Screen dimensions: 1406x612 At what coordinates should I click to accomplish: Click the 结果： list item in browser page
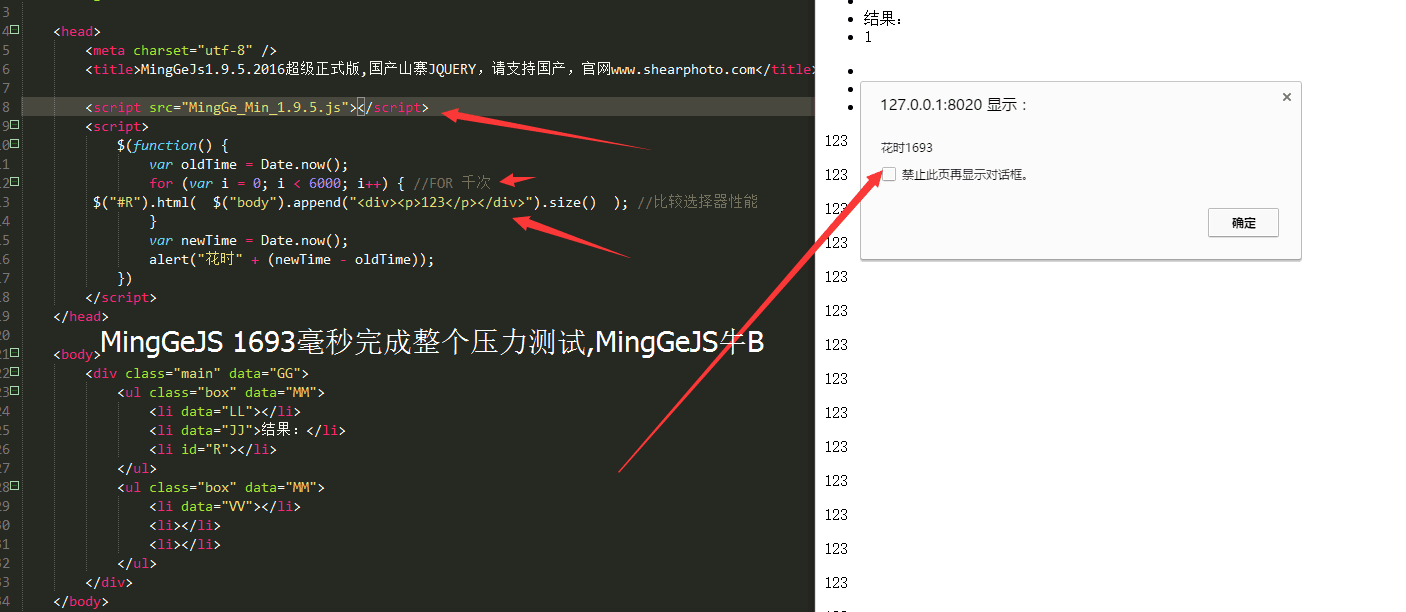tap(883, 19)
